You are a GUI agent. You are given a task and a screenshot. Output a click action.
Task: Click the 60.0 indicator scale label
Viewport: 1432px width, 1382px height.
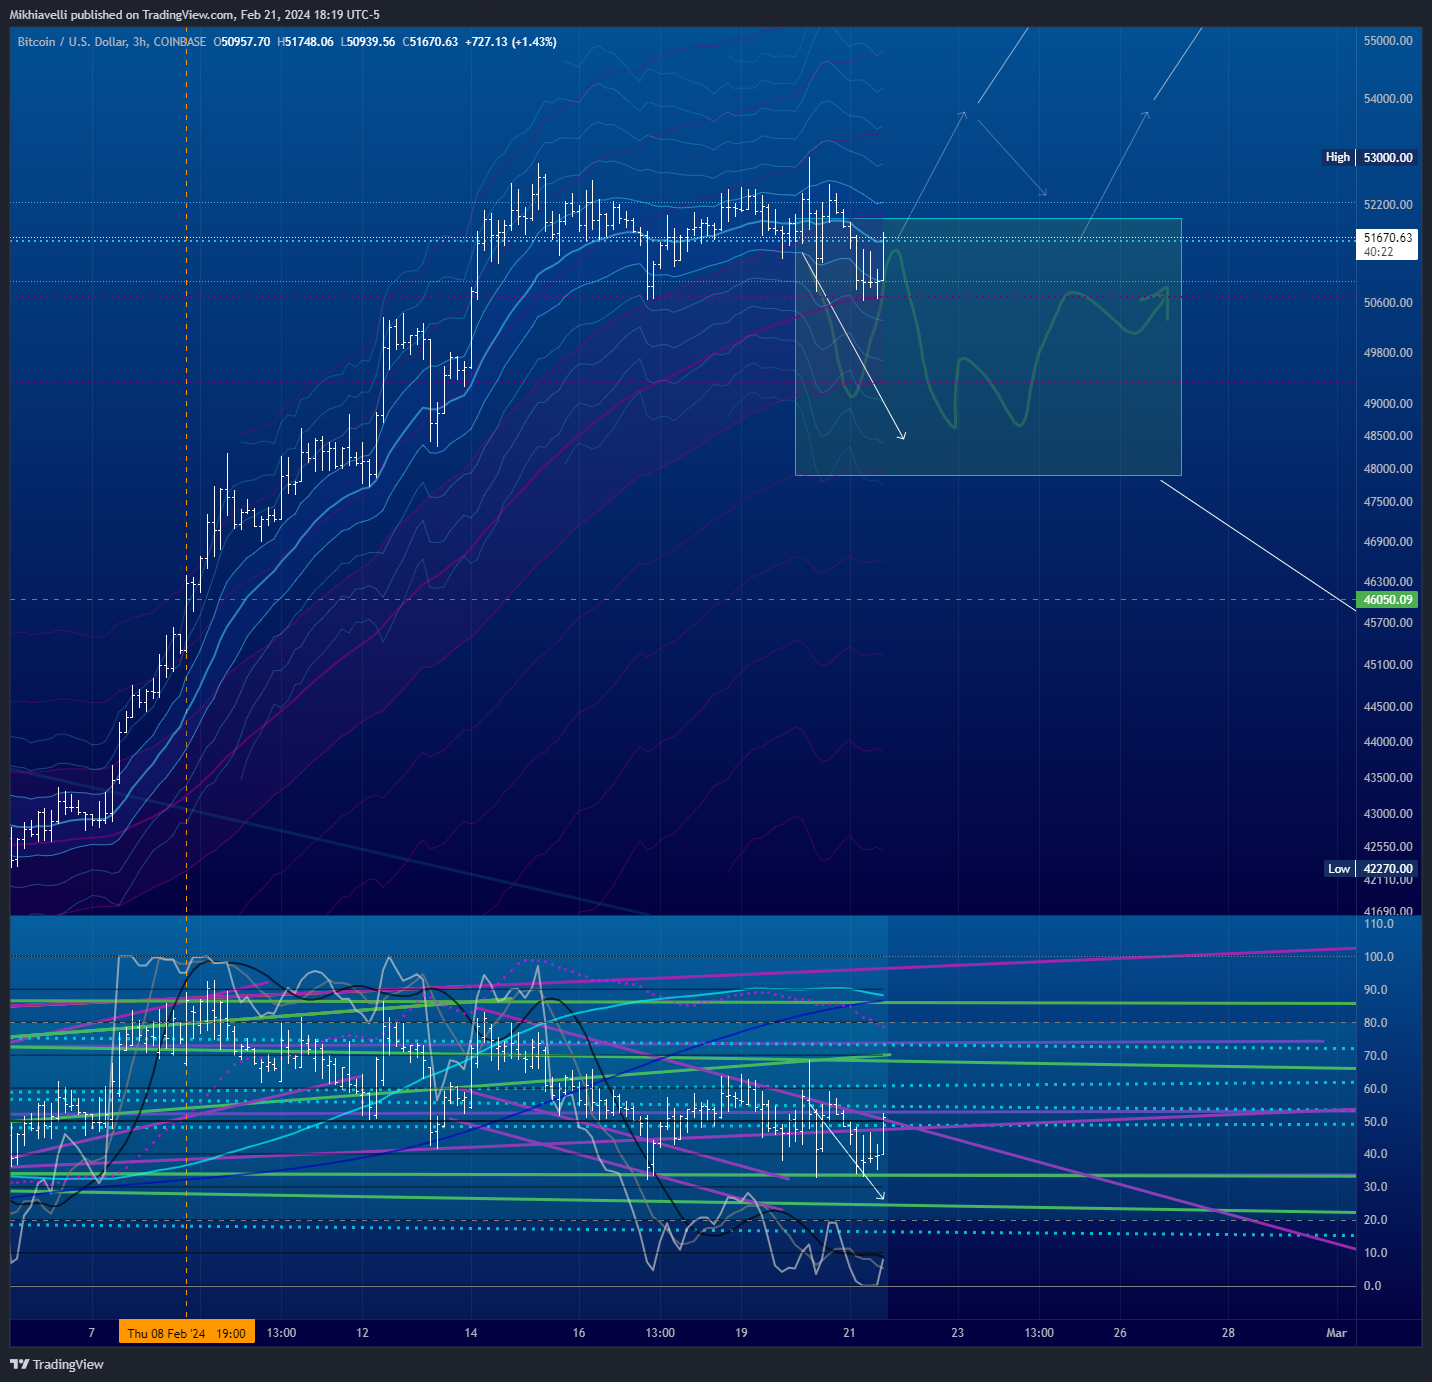coord(1376,1089)
